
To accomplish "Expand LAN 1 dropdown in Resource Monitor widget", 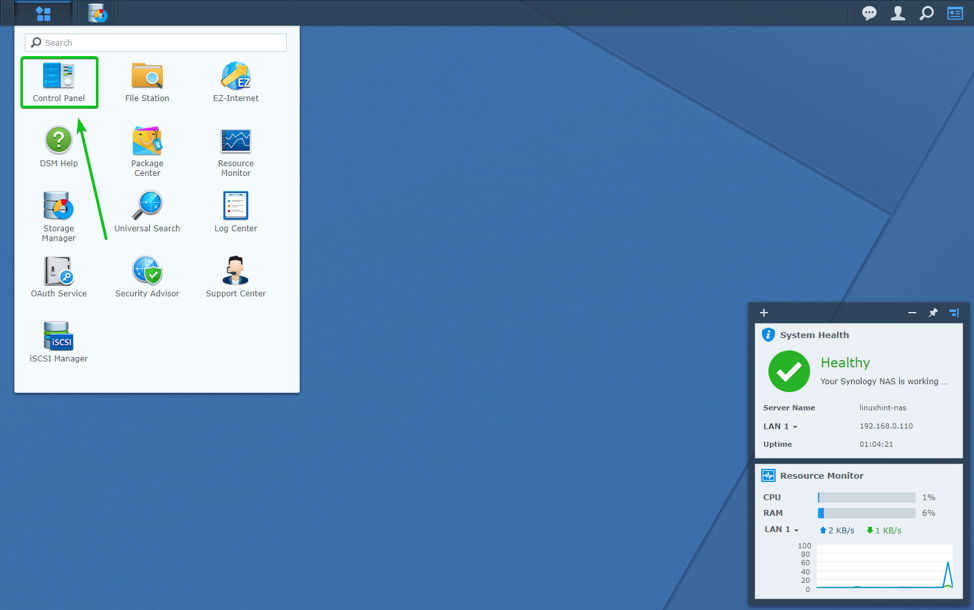I will [781, 529].
